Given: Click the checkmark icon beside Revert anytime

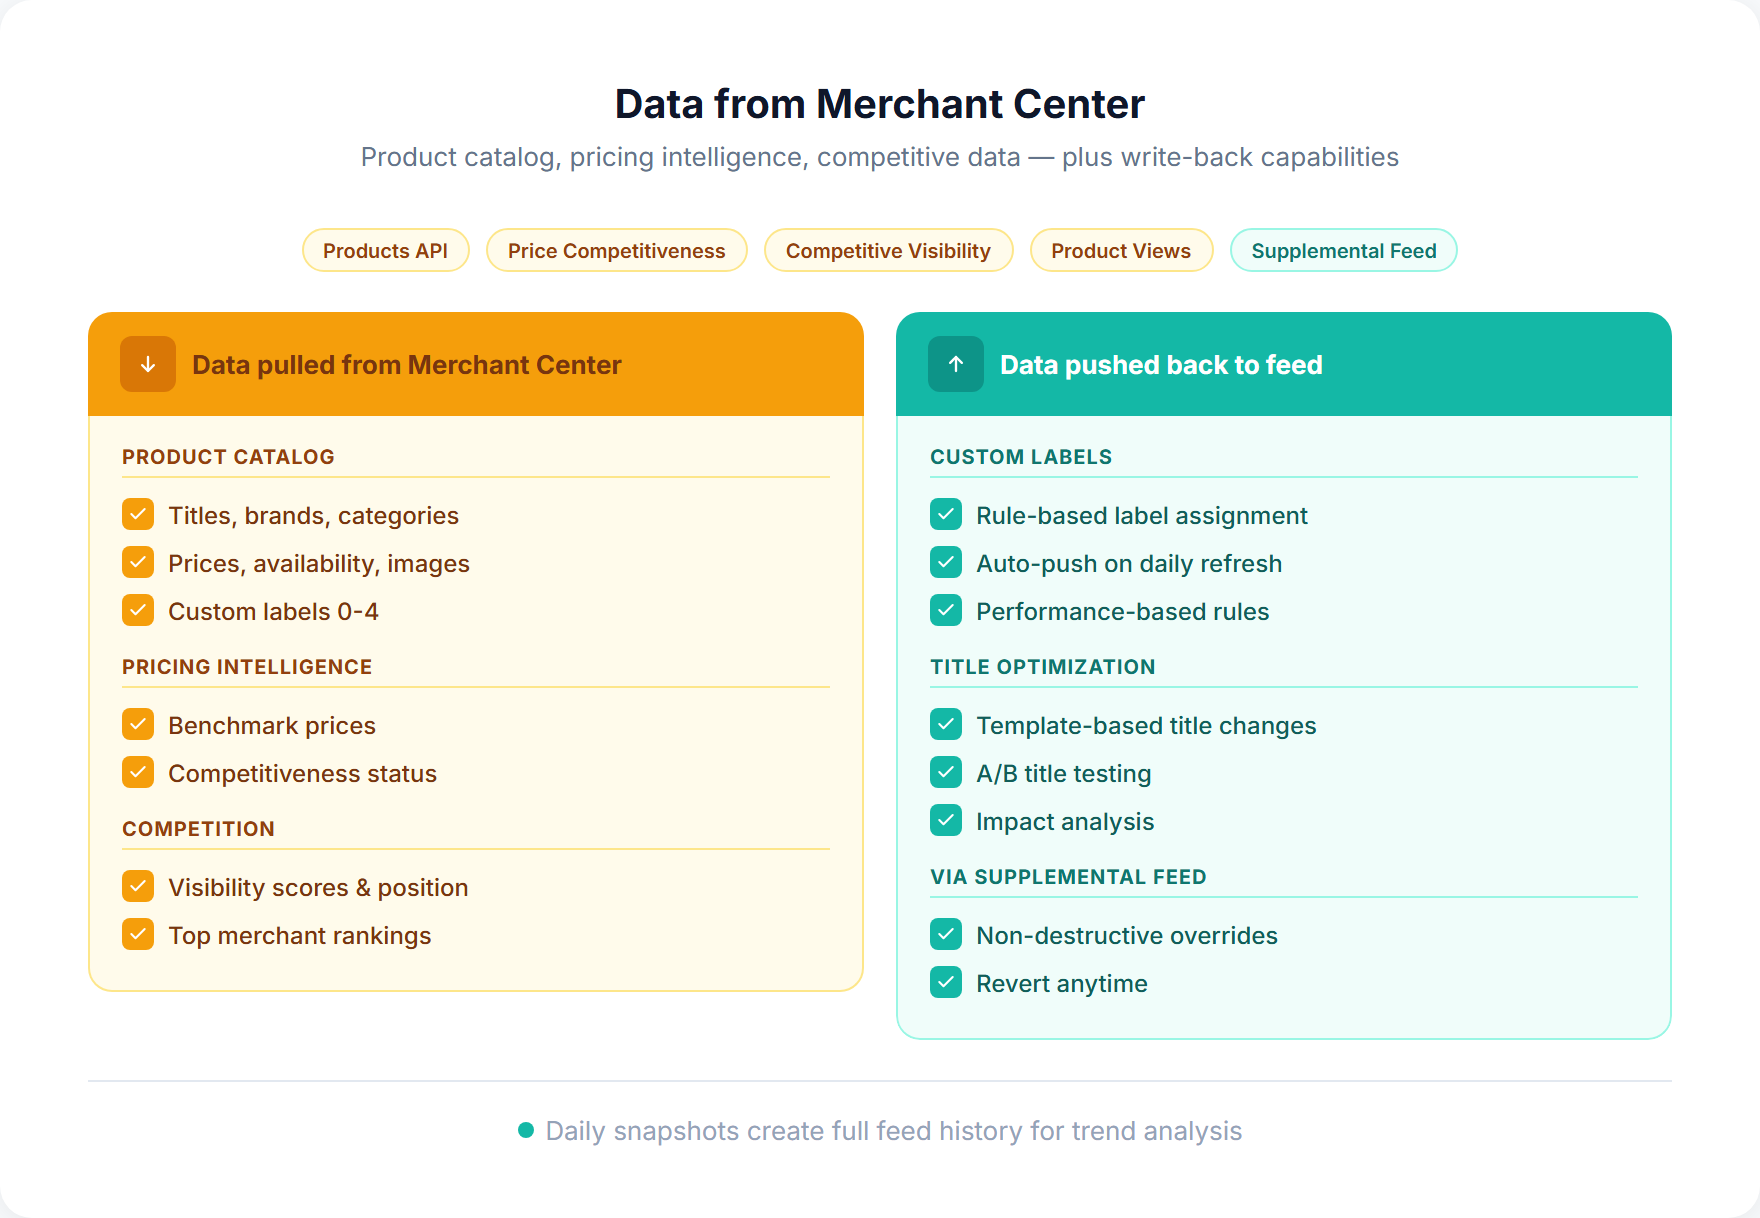Looking at the screenshot, I should point(945,982).
